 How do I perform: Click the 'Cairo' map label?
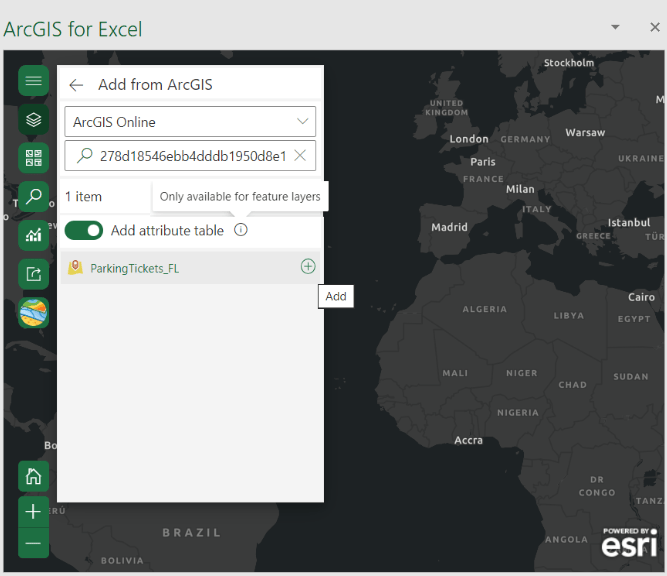click(641, 297)
